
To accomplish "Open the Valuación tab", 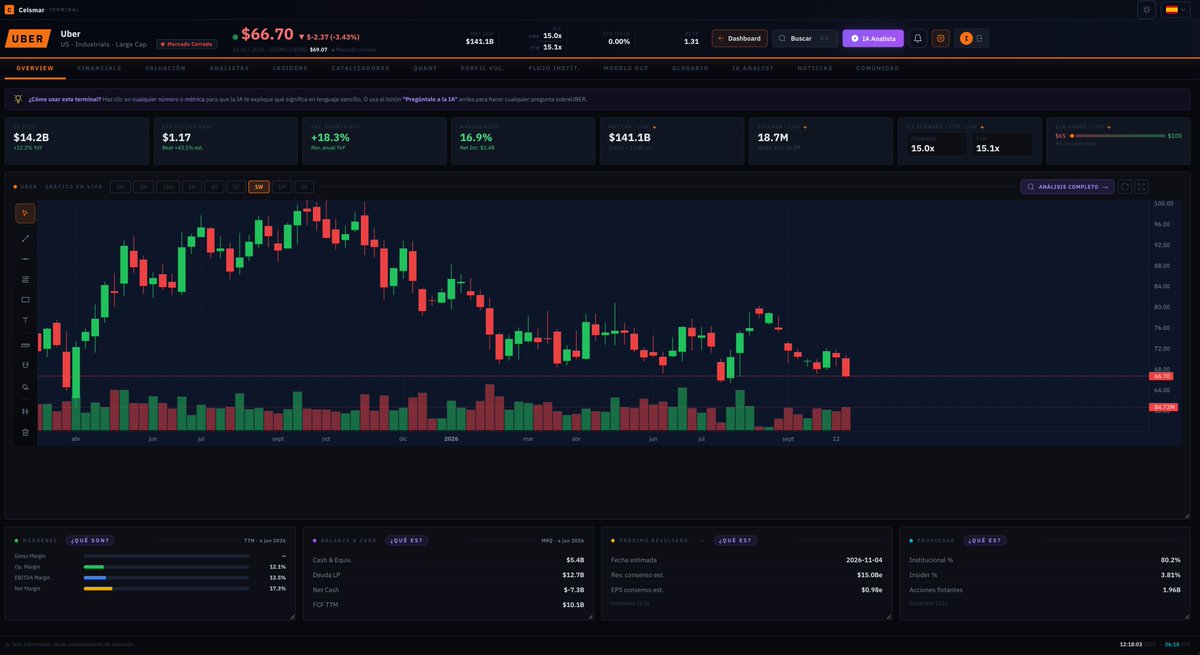I will (x=166, y=68).
